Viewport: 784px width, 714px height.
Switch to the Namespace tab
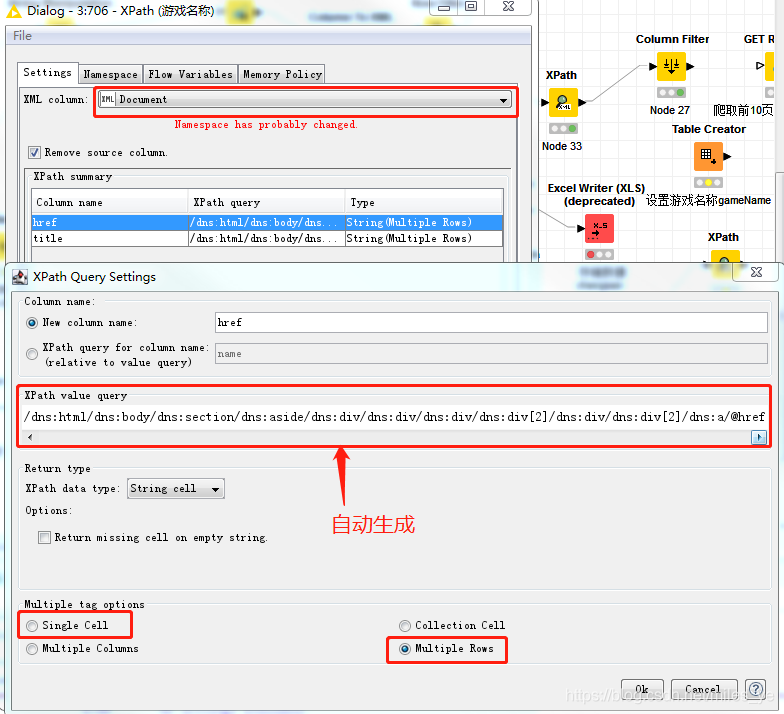point(110,74)
